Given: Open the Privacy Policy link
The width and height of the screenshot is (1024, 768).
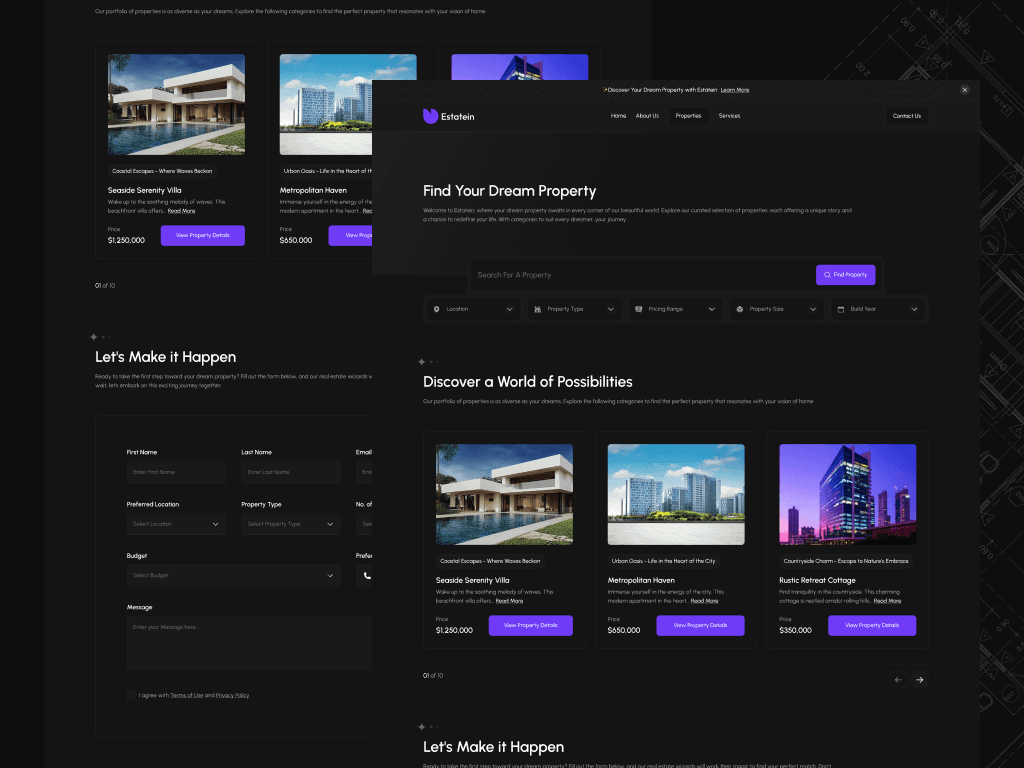Looking at the screenshot, I should 232,696.
